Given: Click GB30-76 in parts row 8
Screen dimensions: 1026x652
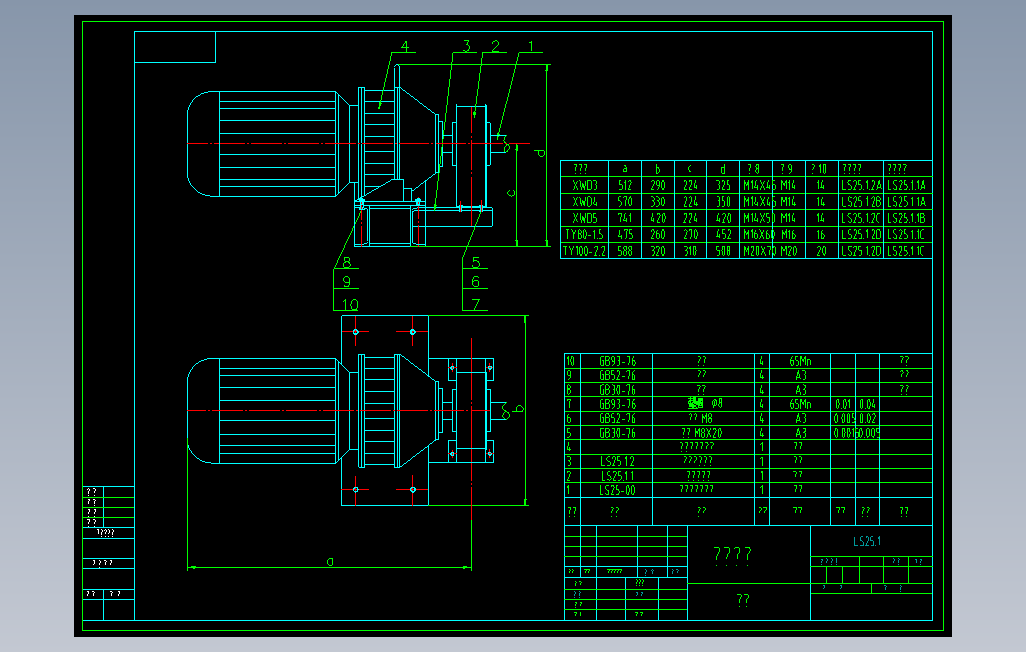Looking at the screenshot, I should coord(617,389).
